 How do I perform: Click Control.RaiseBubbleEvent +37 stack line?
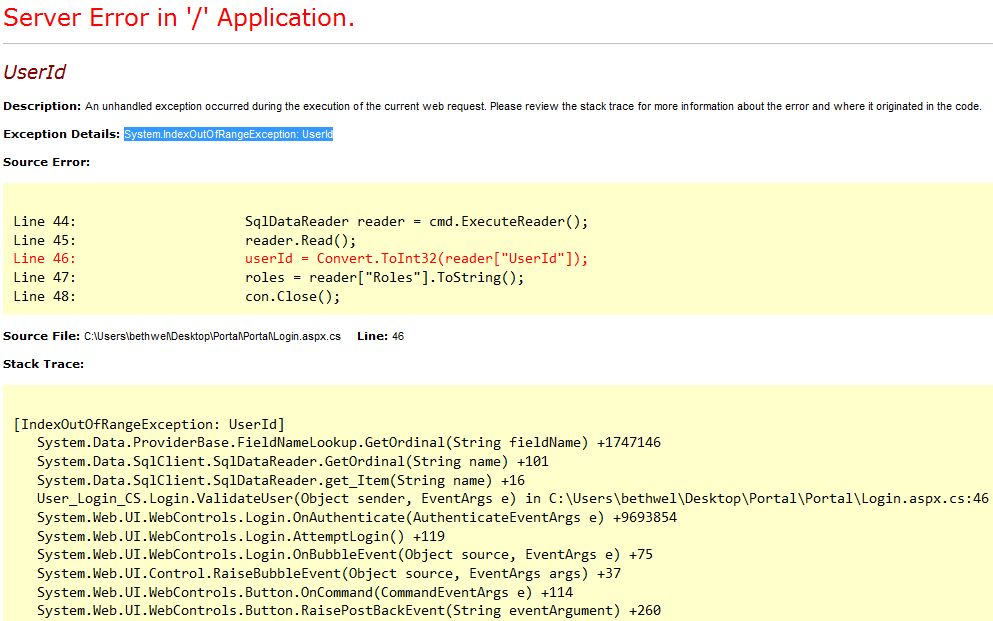(329, 574)
